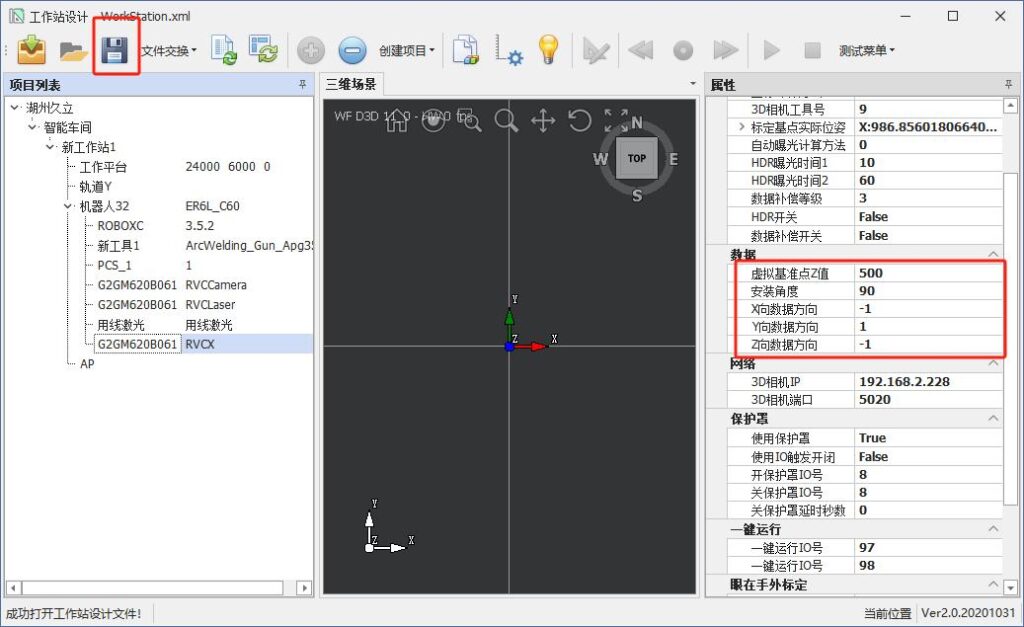The height and width of the screenshot is (627, 1024).
Task: Click the save workstation floppy disk icon
Action: pos(115,49)
